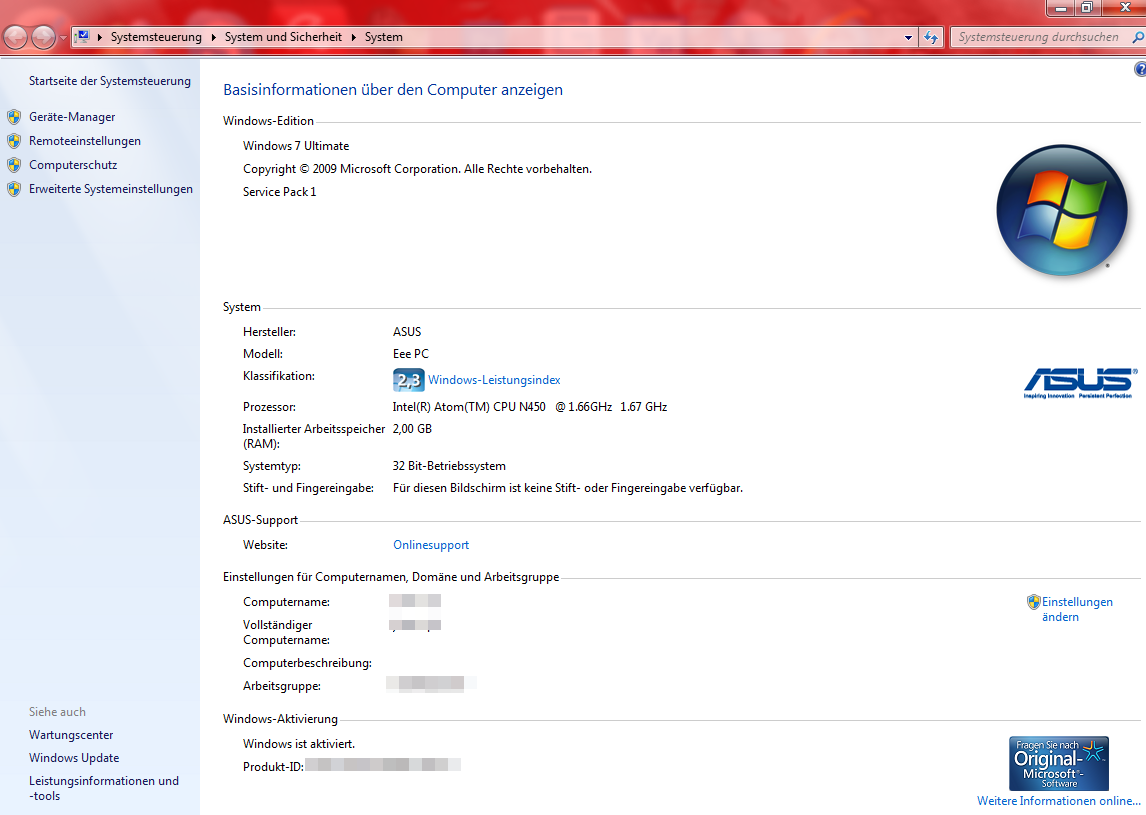Viewport: 1146px width, 815px height.
Task: Click the Copyright 2009 Microsoft Corporation text
Action: coord(417,169)
